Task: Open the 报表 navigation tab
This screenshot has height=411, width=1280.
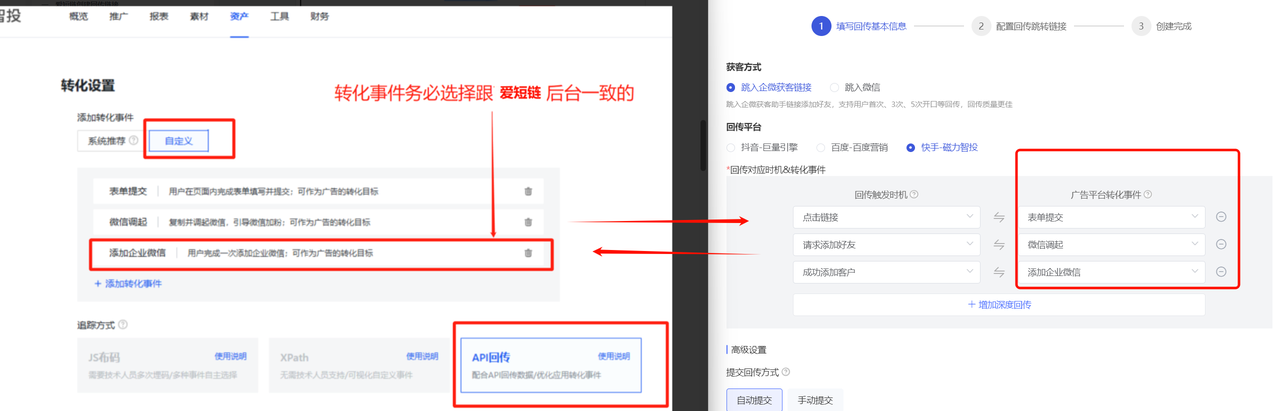Action: pos(159,17)
